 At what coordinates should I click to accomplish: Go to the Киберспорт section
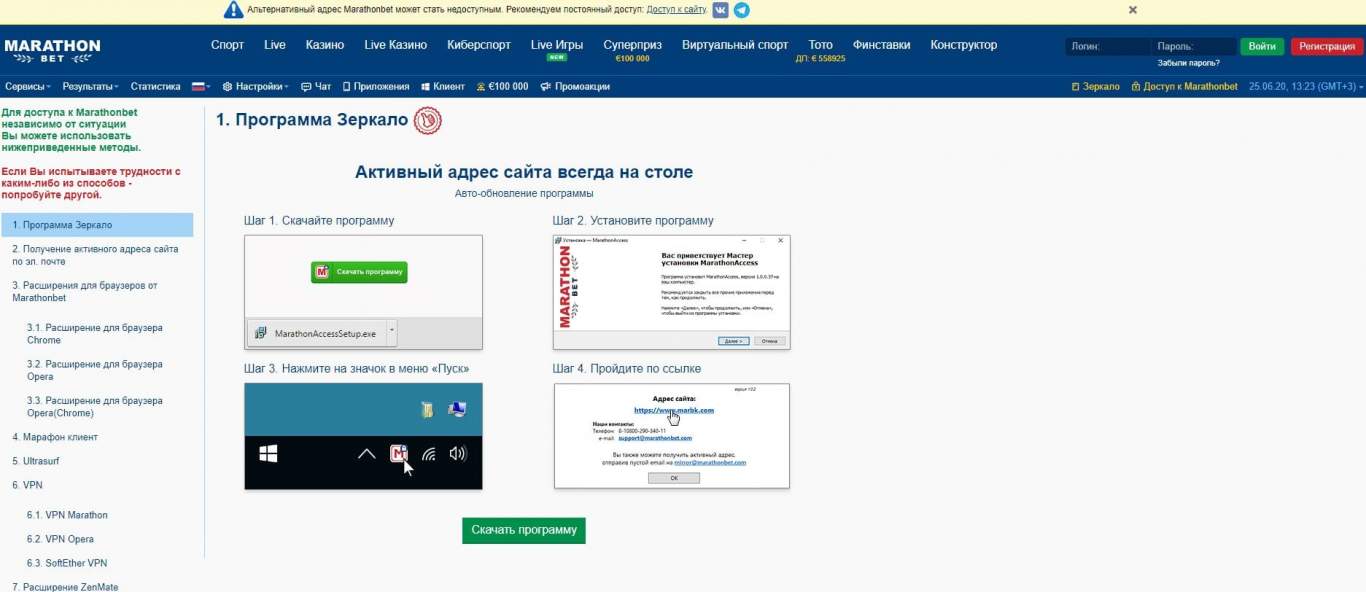pyautogui.click(x=479, y=45)
